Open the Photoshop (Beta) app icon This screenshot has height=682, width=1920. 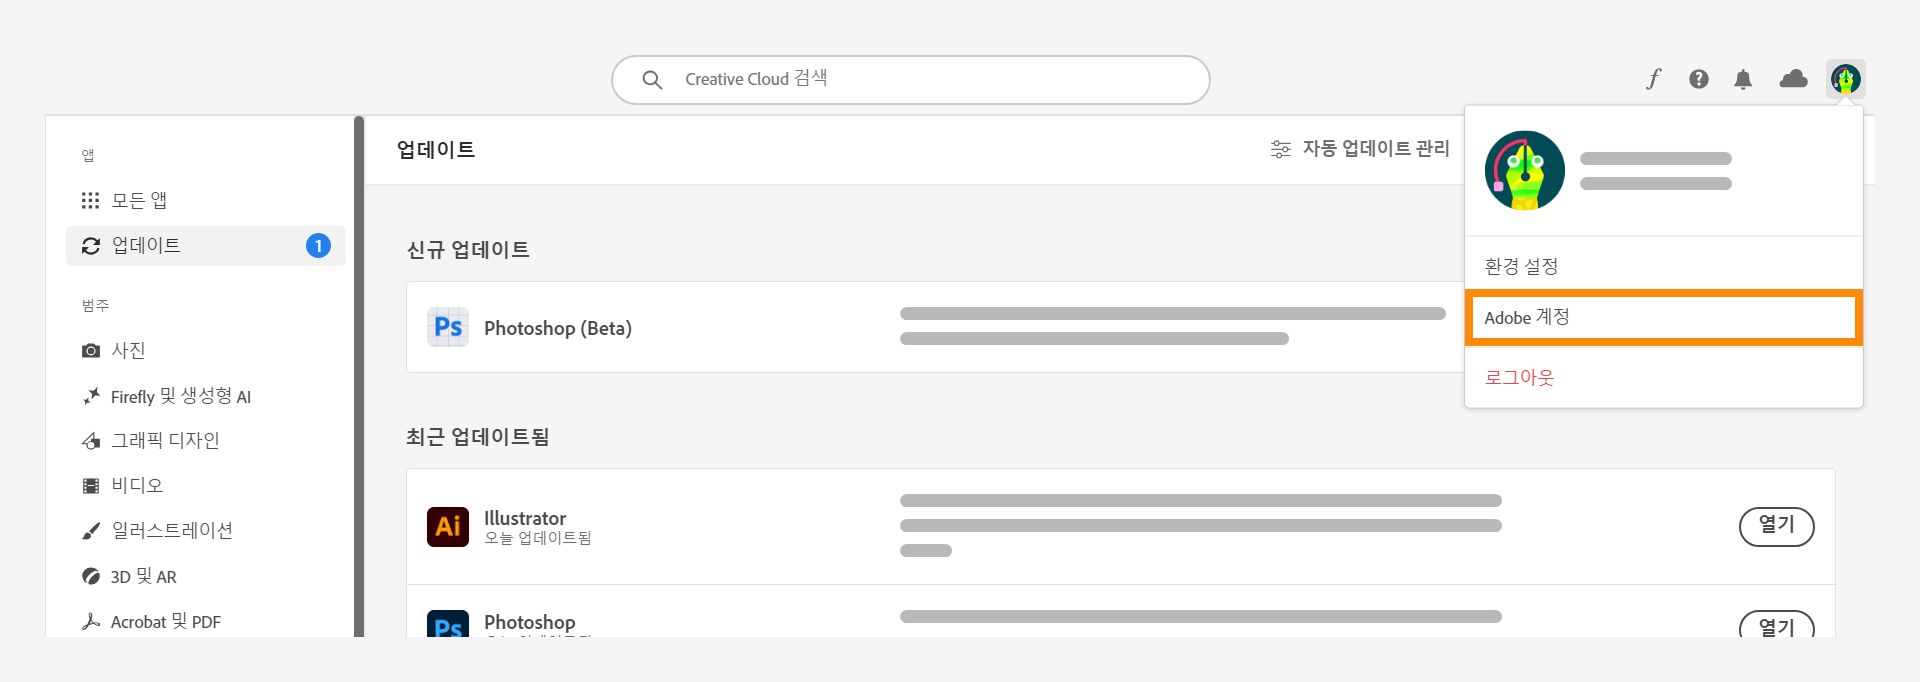coord(448,327)
